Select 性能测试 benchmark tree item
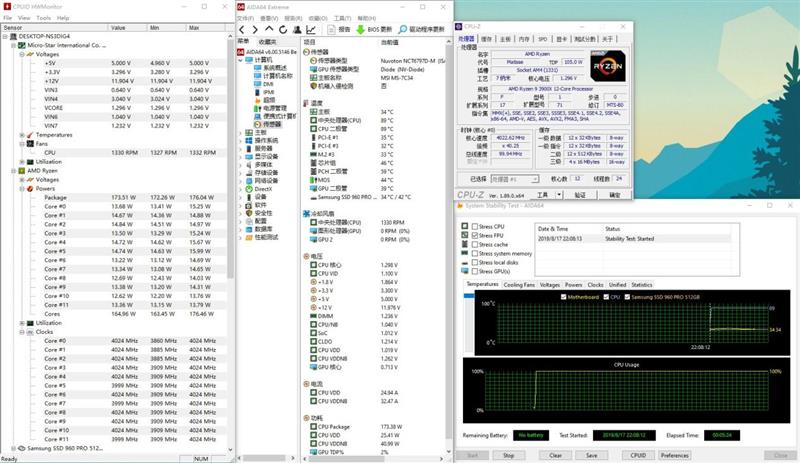The image size is (800, 463). pos(262,237)
